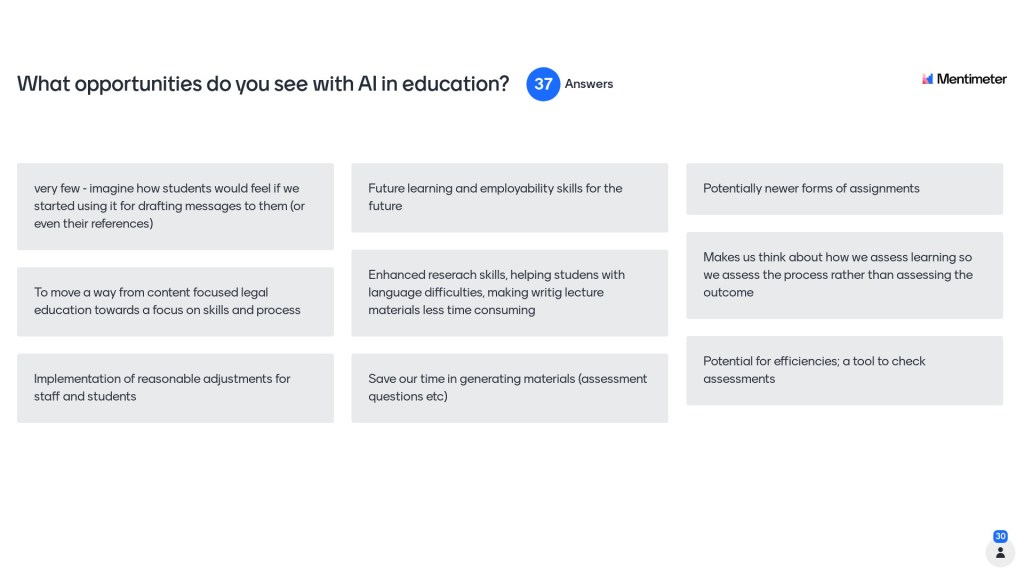Open the "content focused legal education" answer
This screenshot has width=1024, height=576.
click(x=175, y=301)
